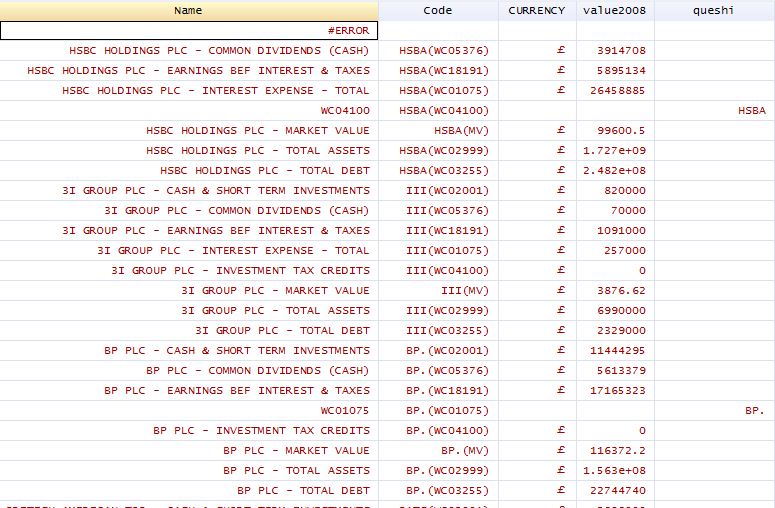Click BP PLC - CASH & SHORT TERM INVESTMENTS

189,351
